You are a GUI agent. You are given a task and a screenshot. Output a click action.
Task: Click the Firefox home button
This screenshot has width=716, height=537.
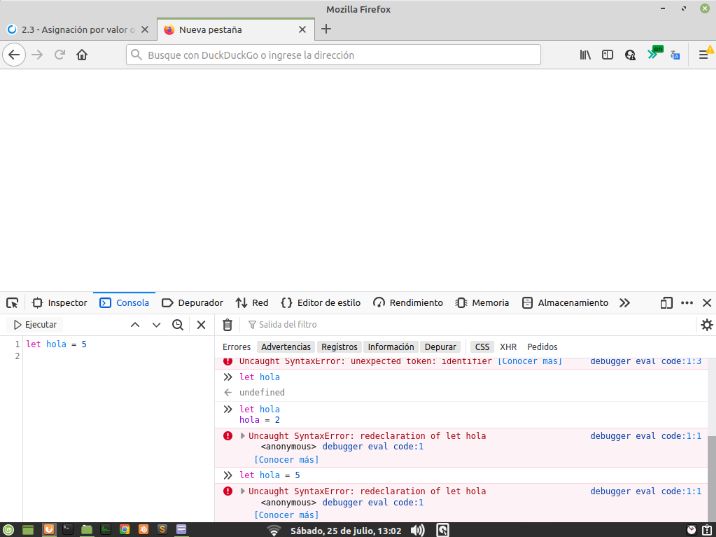click(x=82, y=55)
